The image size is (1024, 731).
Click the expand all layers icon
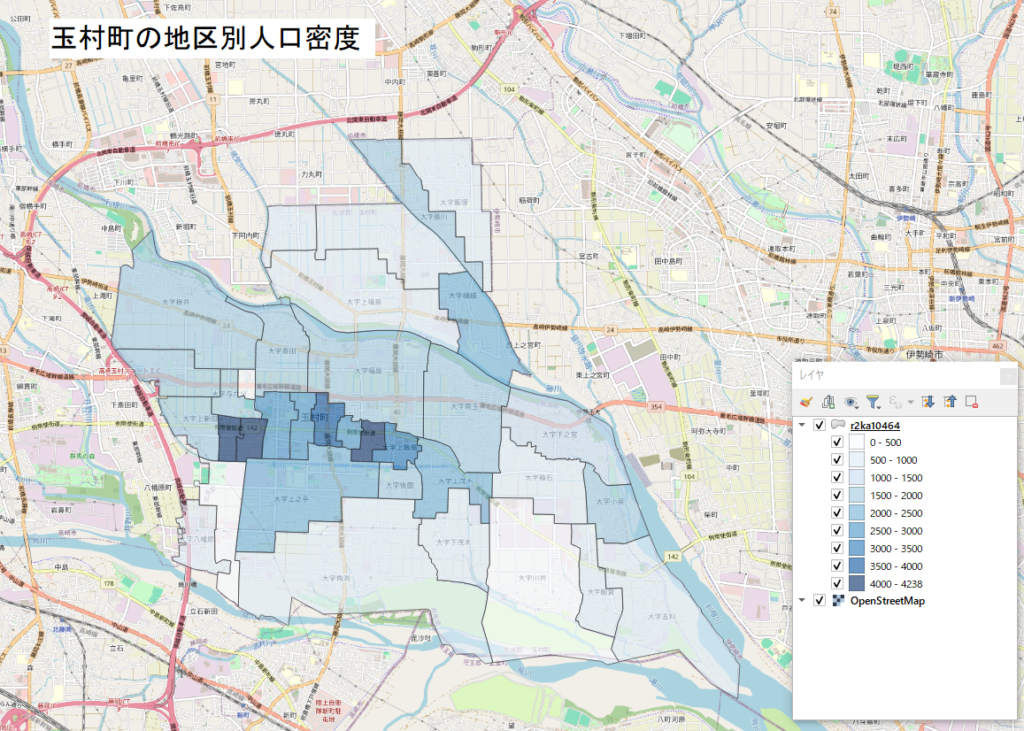click(x=929, y=402)
